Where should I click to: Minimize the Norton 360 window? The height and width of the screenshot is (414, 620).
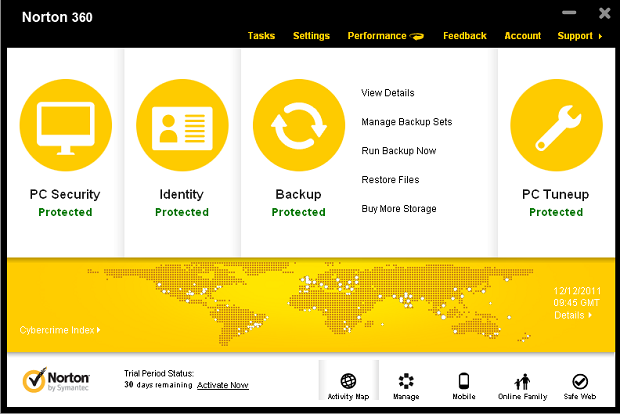569,13
